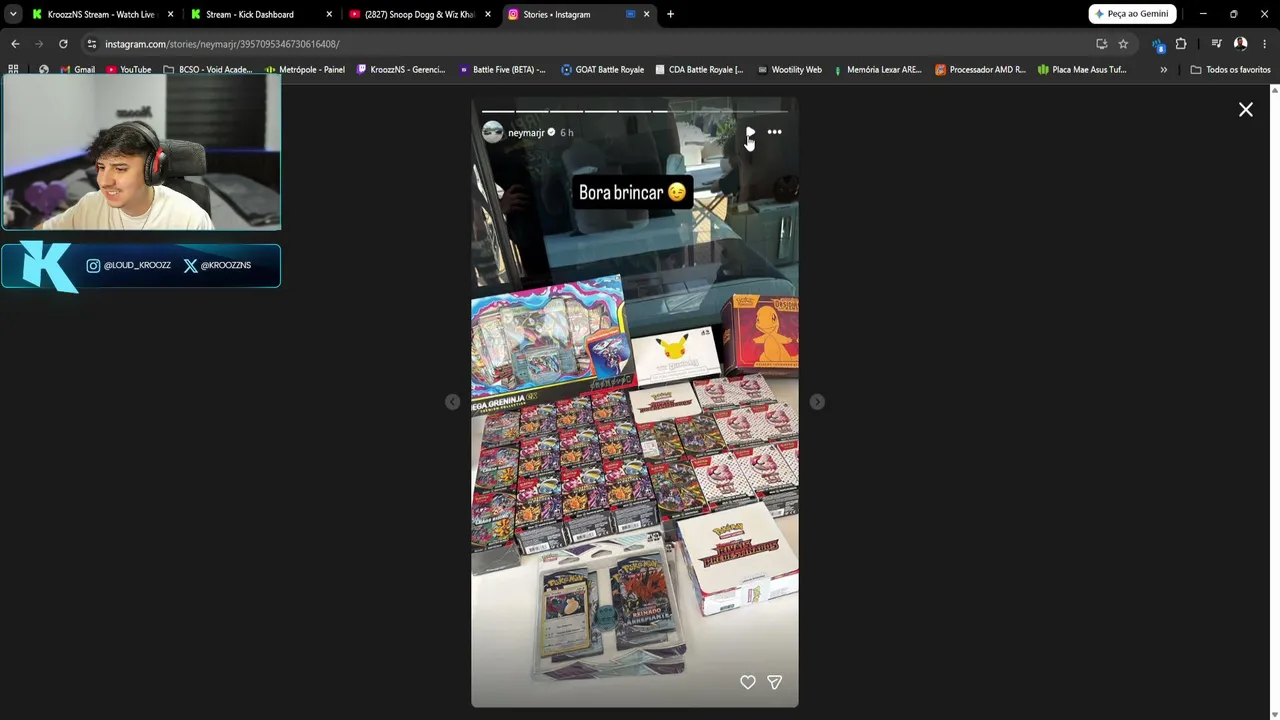1280x720 pixels.
Task: Expand the tab search dropdown
Action: click(13, 14)
